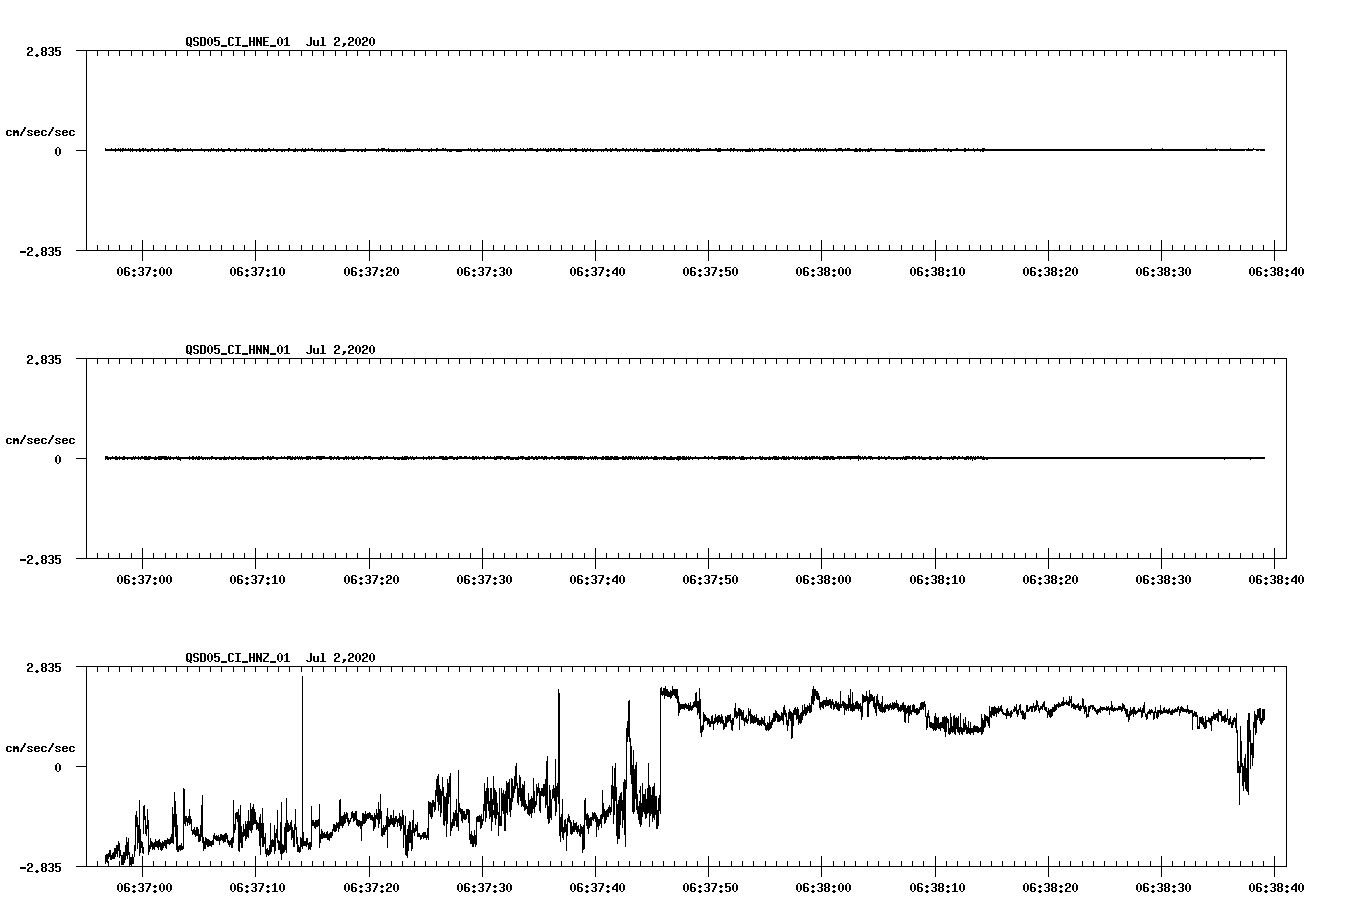Image resolution: width=1358 pixels, height=924 pixels.
Task: Click 06:37:30 time label under HNE plot
Action: 484,271
